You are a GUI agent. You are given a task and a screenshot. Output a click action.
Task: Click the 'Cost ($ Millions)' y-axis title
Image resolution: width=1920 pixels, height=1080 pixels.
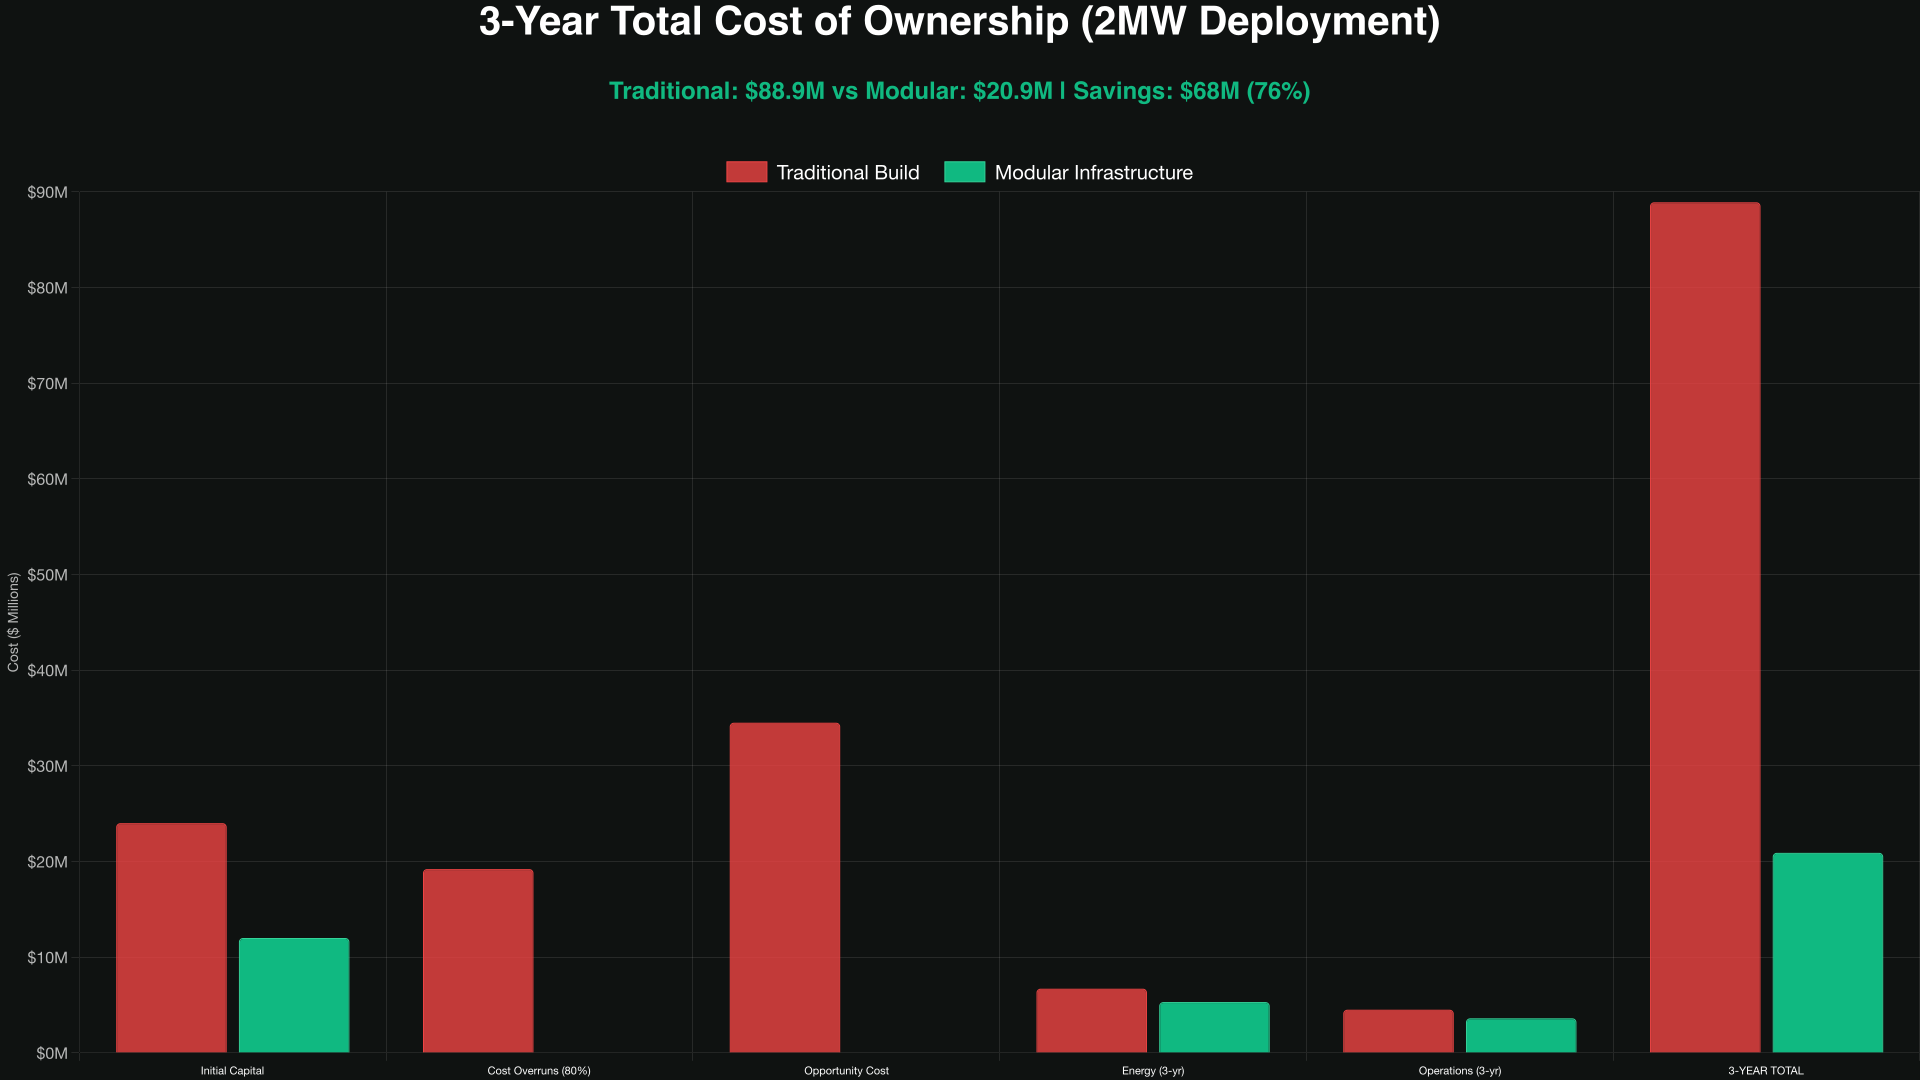click(13, 622)
